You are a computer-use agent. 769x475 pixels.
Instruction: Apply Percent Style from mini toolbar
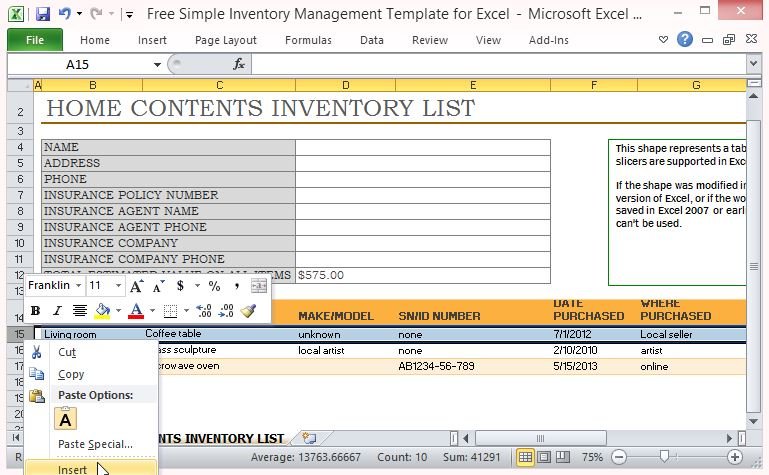(213, 286)
